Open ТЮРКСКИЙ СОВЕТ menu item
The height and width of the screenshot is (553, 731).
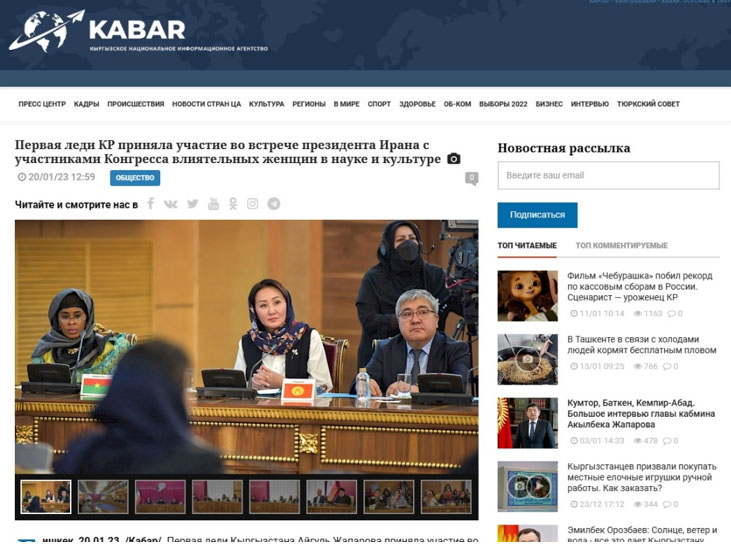(648, 104)
